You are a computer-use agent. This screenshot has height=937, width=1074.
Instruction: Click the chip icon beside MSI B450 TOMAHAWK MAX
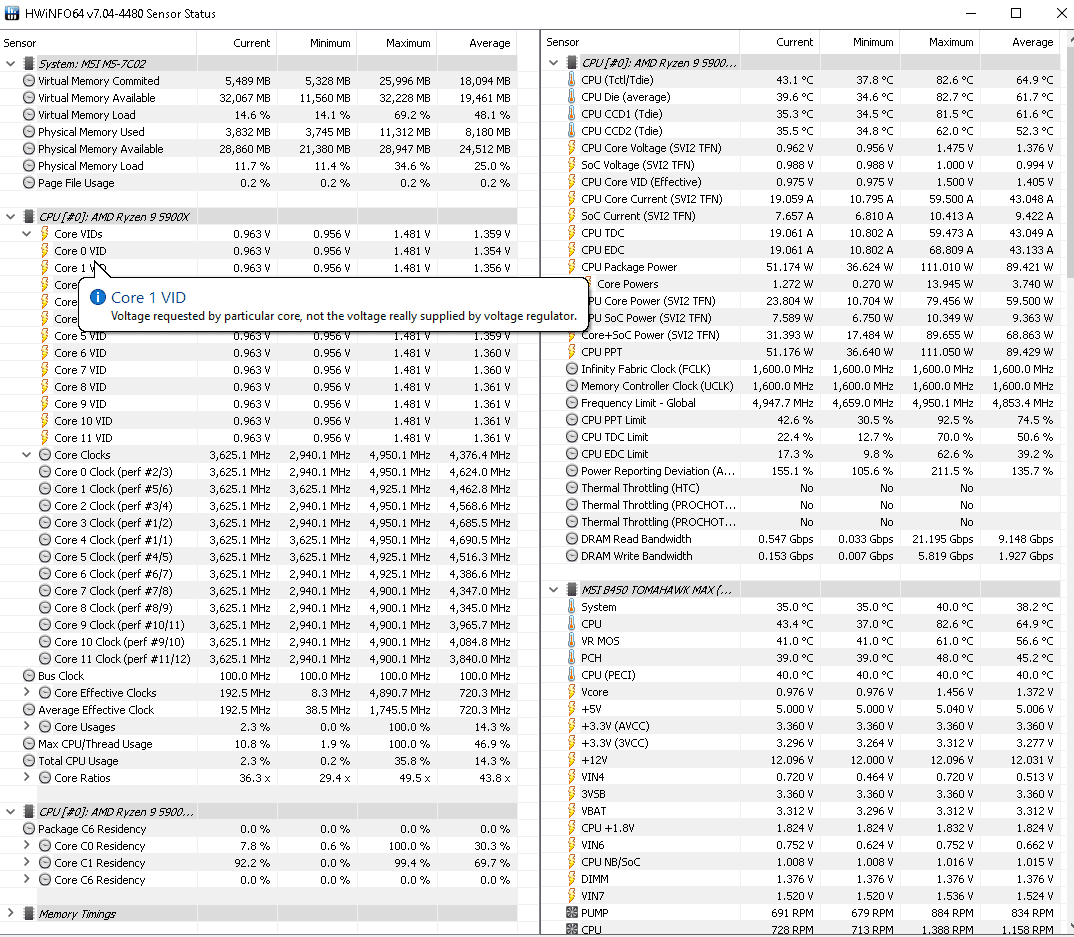[572, 590]
